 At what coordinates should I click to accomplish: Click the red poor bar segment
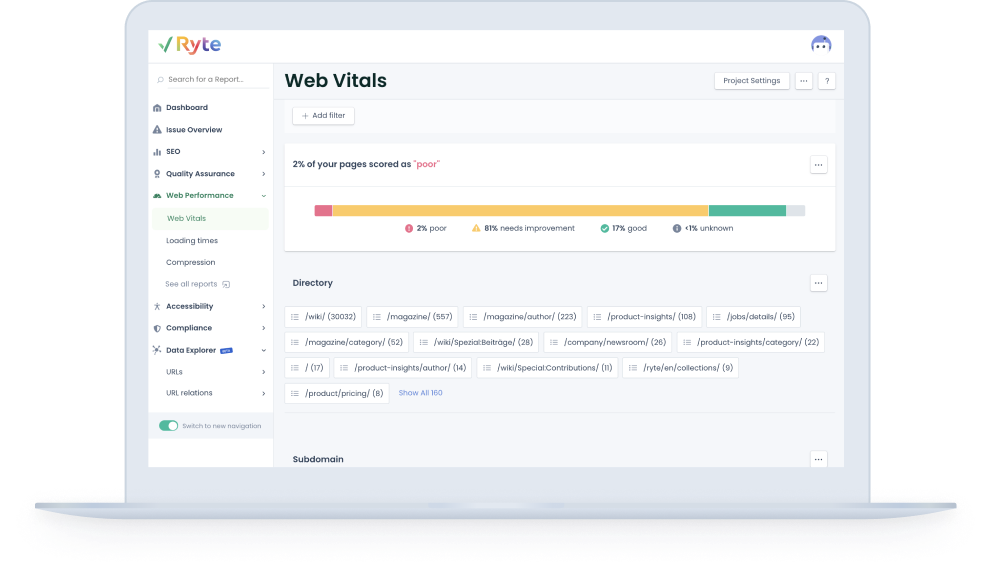tap(323, 211)
